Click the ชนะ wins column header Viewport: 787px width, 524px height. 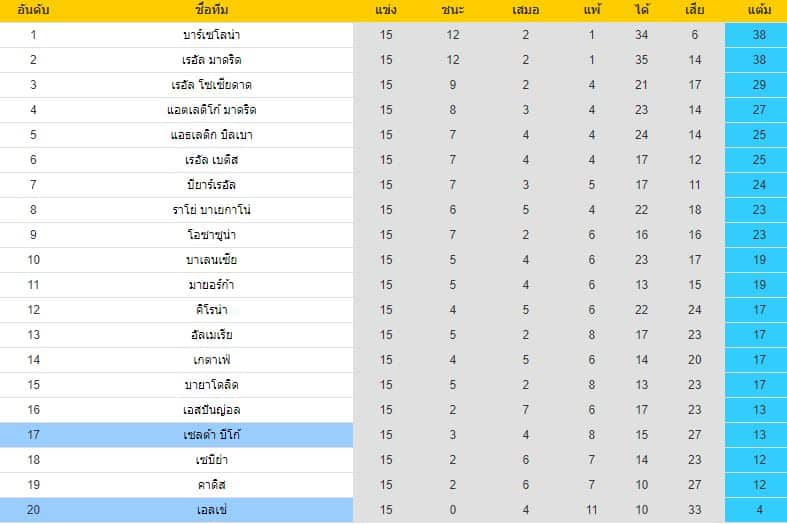pyautogui.click(x=453, y=10)
